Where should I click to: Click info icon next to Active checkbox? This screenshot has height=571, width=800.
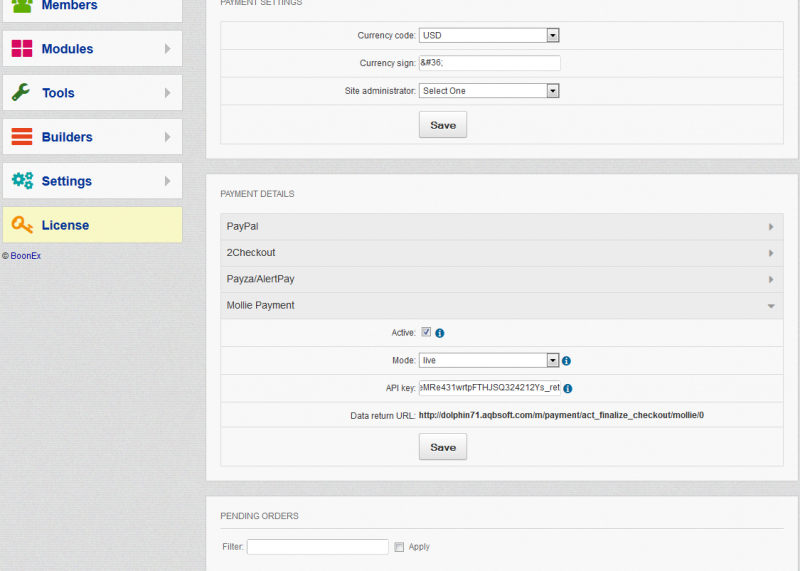coord(440,333)
